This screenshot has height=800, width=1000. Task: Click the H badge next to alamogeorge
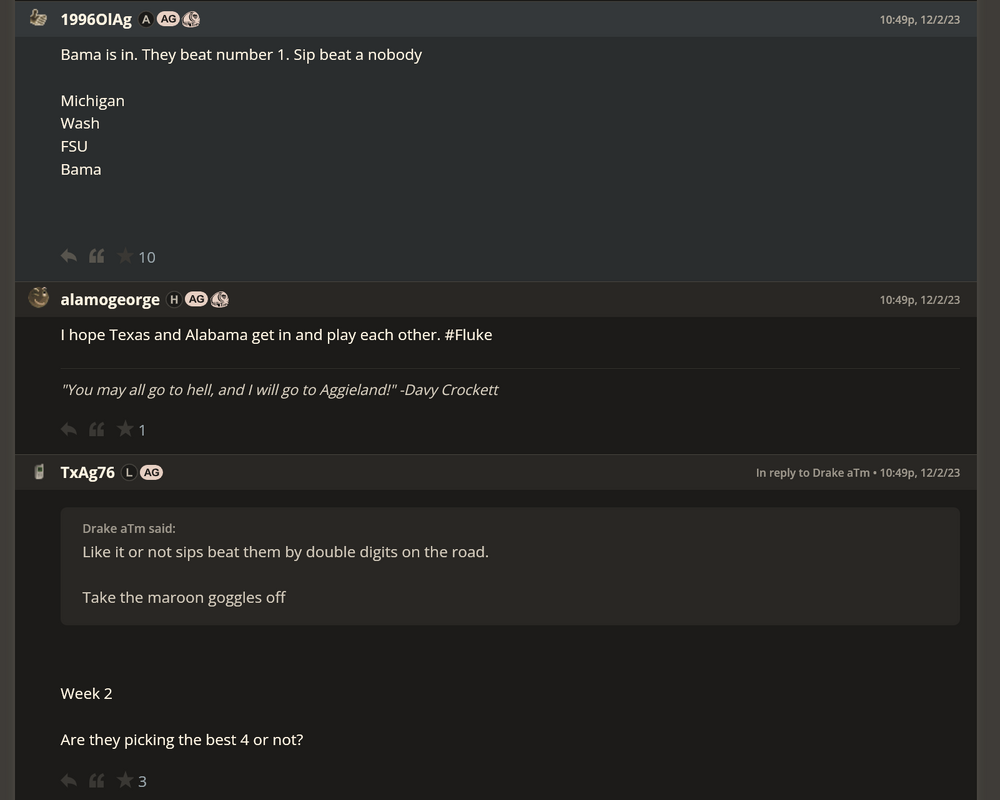tap(174, 299)
